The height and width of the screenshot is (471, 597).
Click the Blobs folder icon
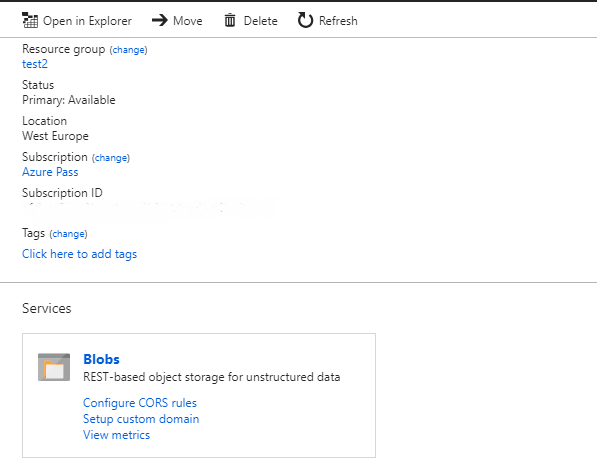pyautogui.click(x=54, y=367)
